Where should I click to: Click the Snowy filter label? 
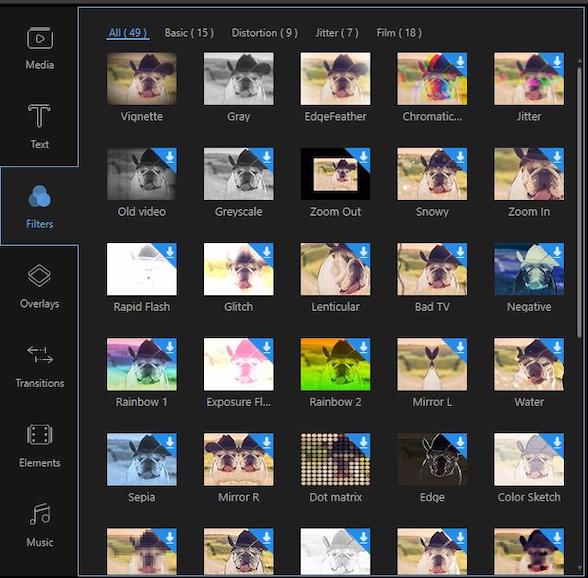click(x=432, y=212)
